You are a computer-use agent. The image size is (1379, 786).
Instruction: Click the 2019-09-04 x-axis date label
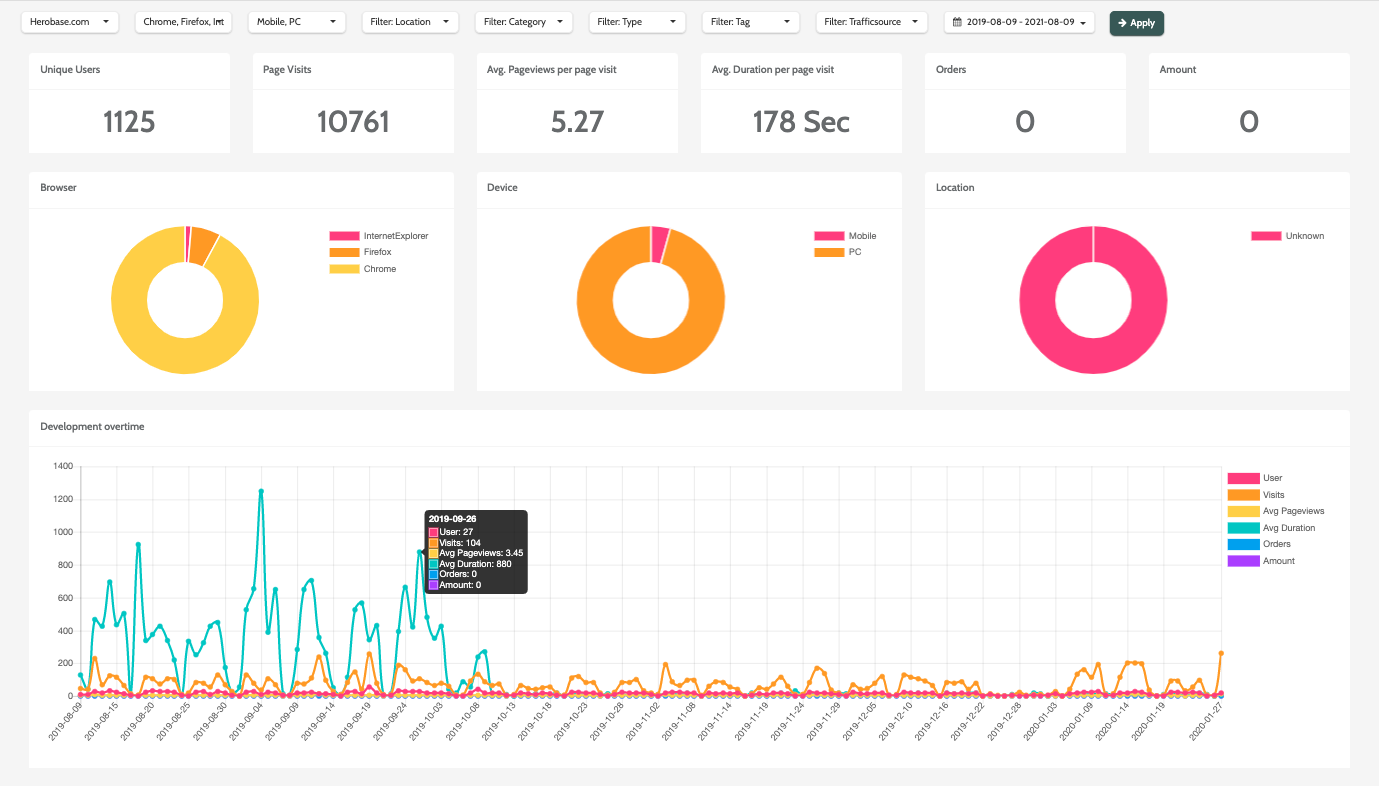pyautogui.click(x=245, y=720)
